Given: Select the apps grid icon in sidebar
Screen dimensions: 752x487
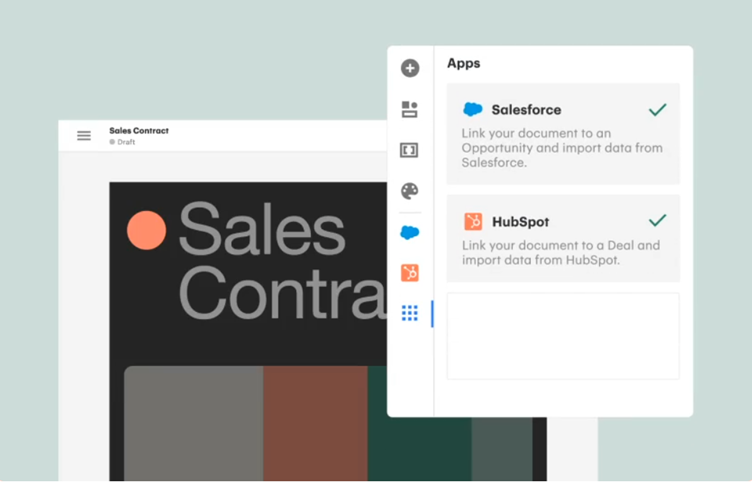Looking at the screenshot, I should click(410, 314).
